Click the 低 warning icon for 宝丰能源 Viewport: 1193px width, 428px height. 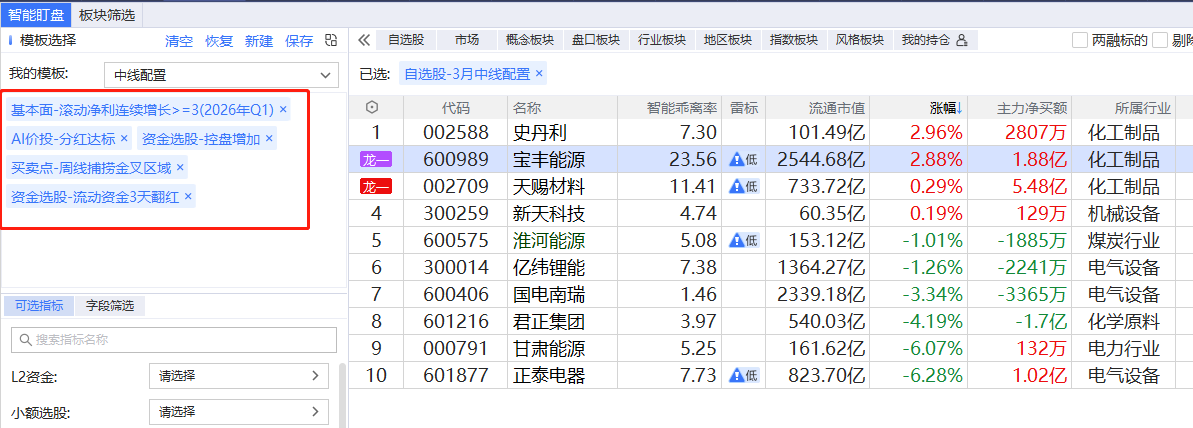(x=743, y=159)
